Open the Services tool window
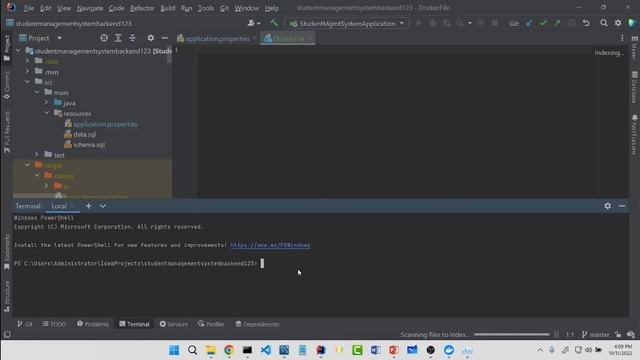 tap(174, 324)
